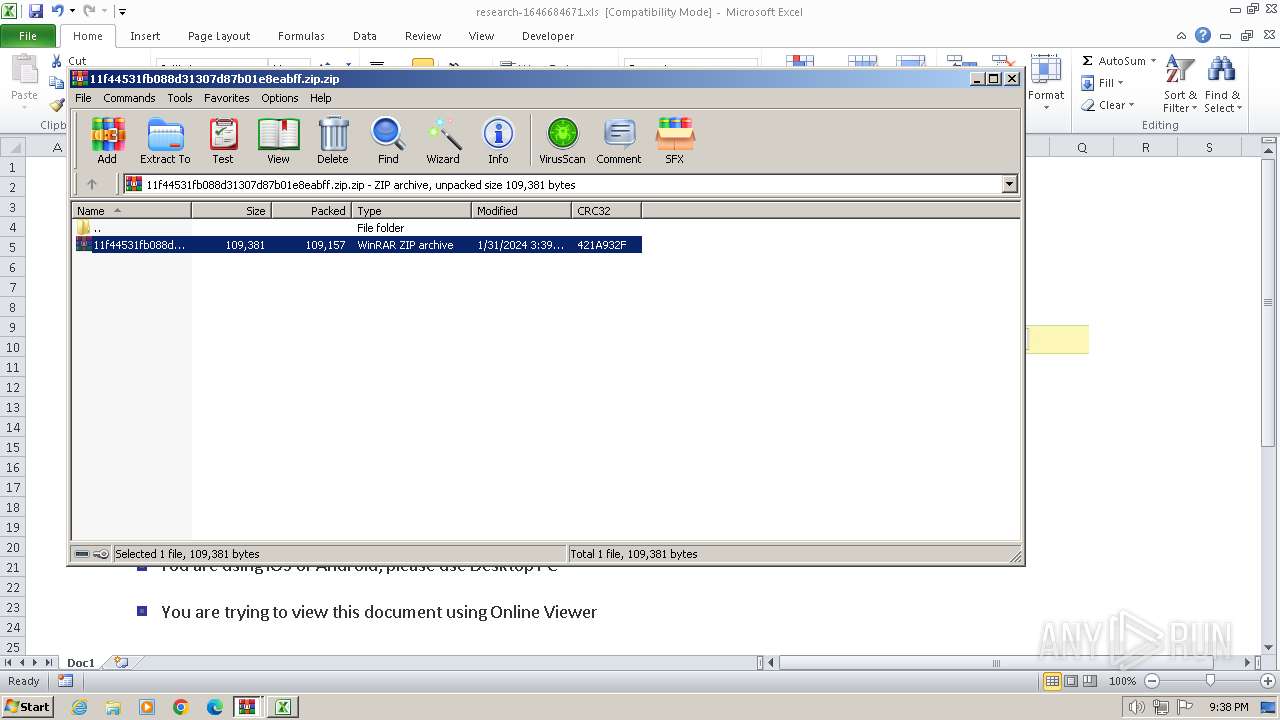This screenshot has width=1280, height=720.
Task: Click the media player taskbar icon
Action: [147, 707]
